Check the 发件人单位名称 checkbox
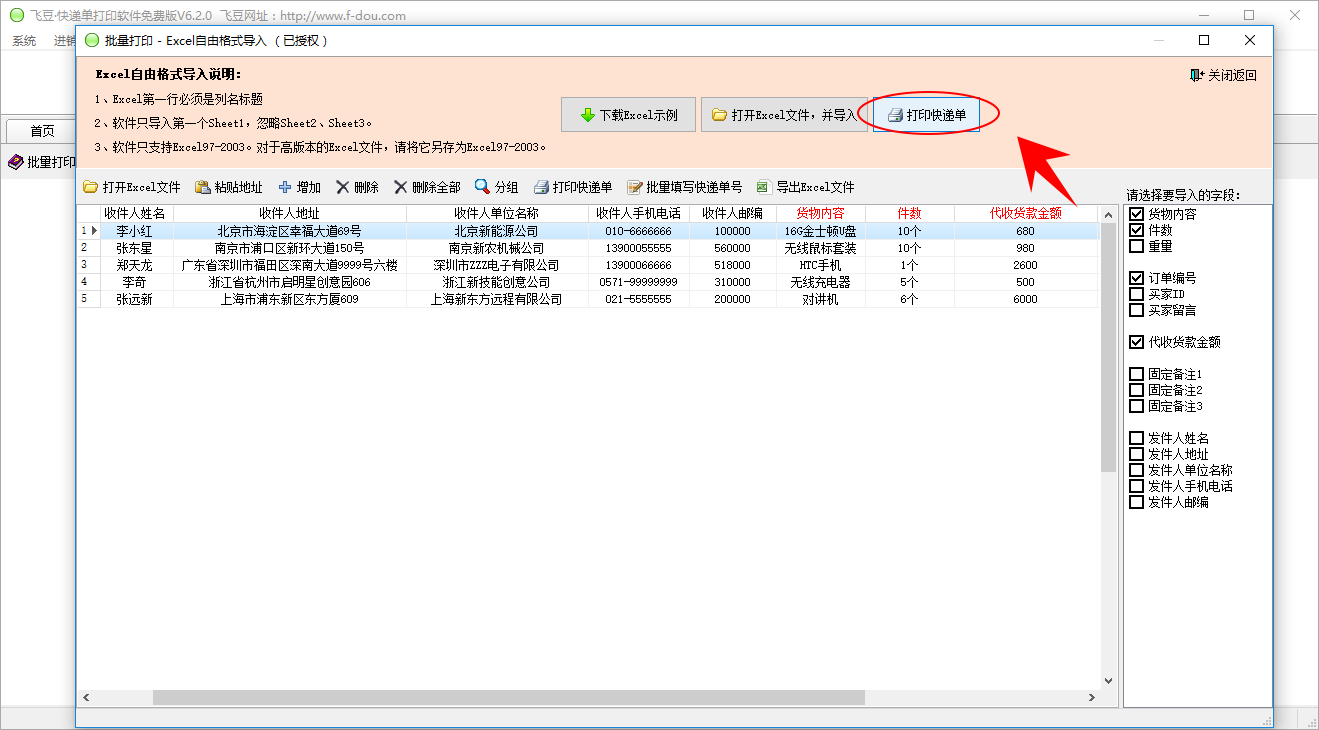This screenshot has height=730, width=1319. 1136,470
